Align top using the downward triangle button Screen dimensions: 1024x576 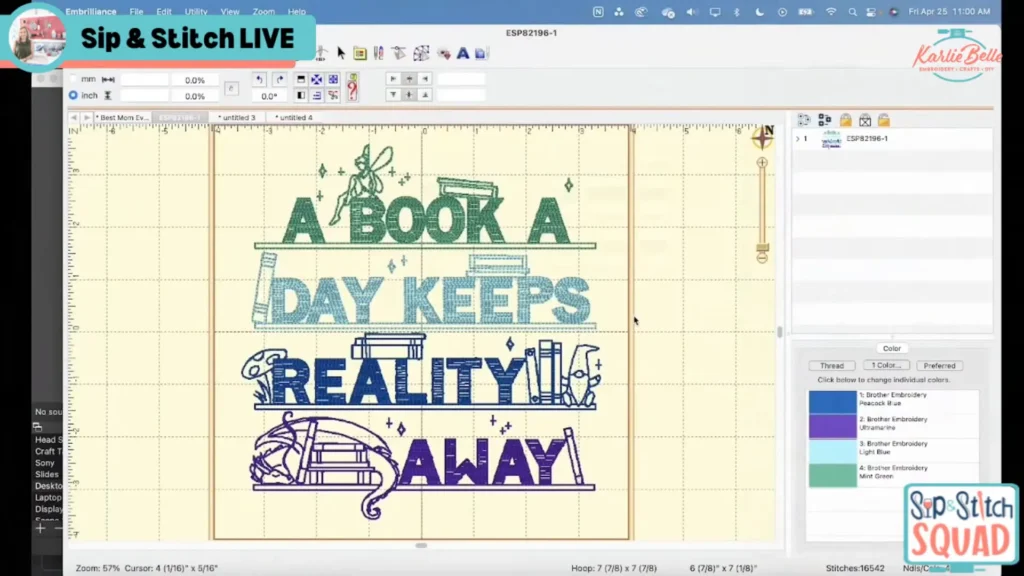(393, 95)
